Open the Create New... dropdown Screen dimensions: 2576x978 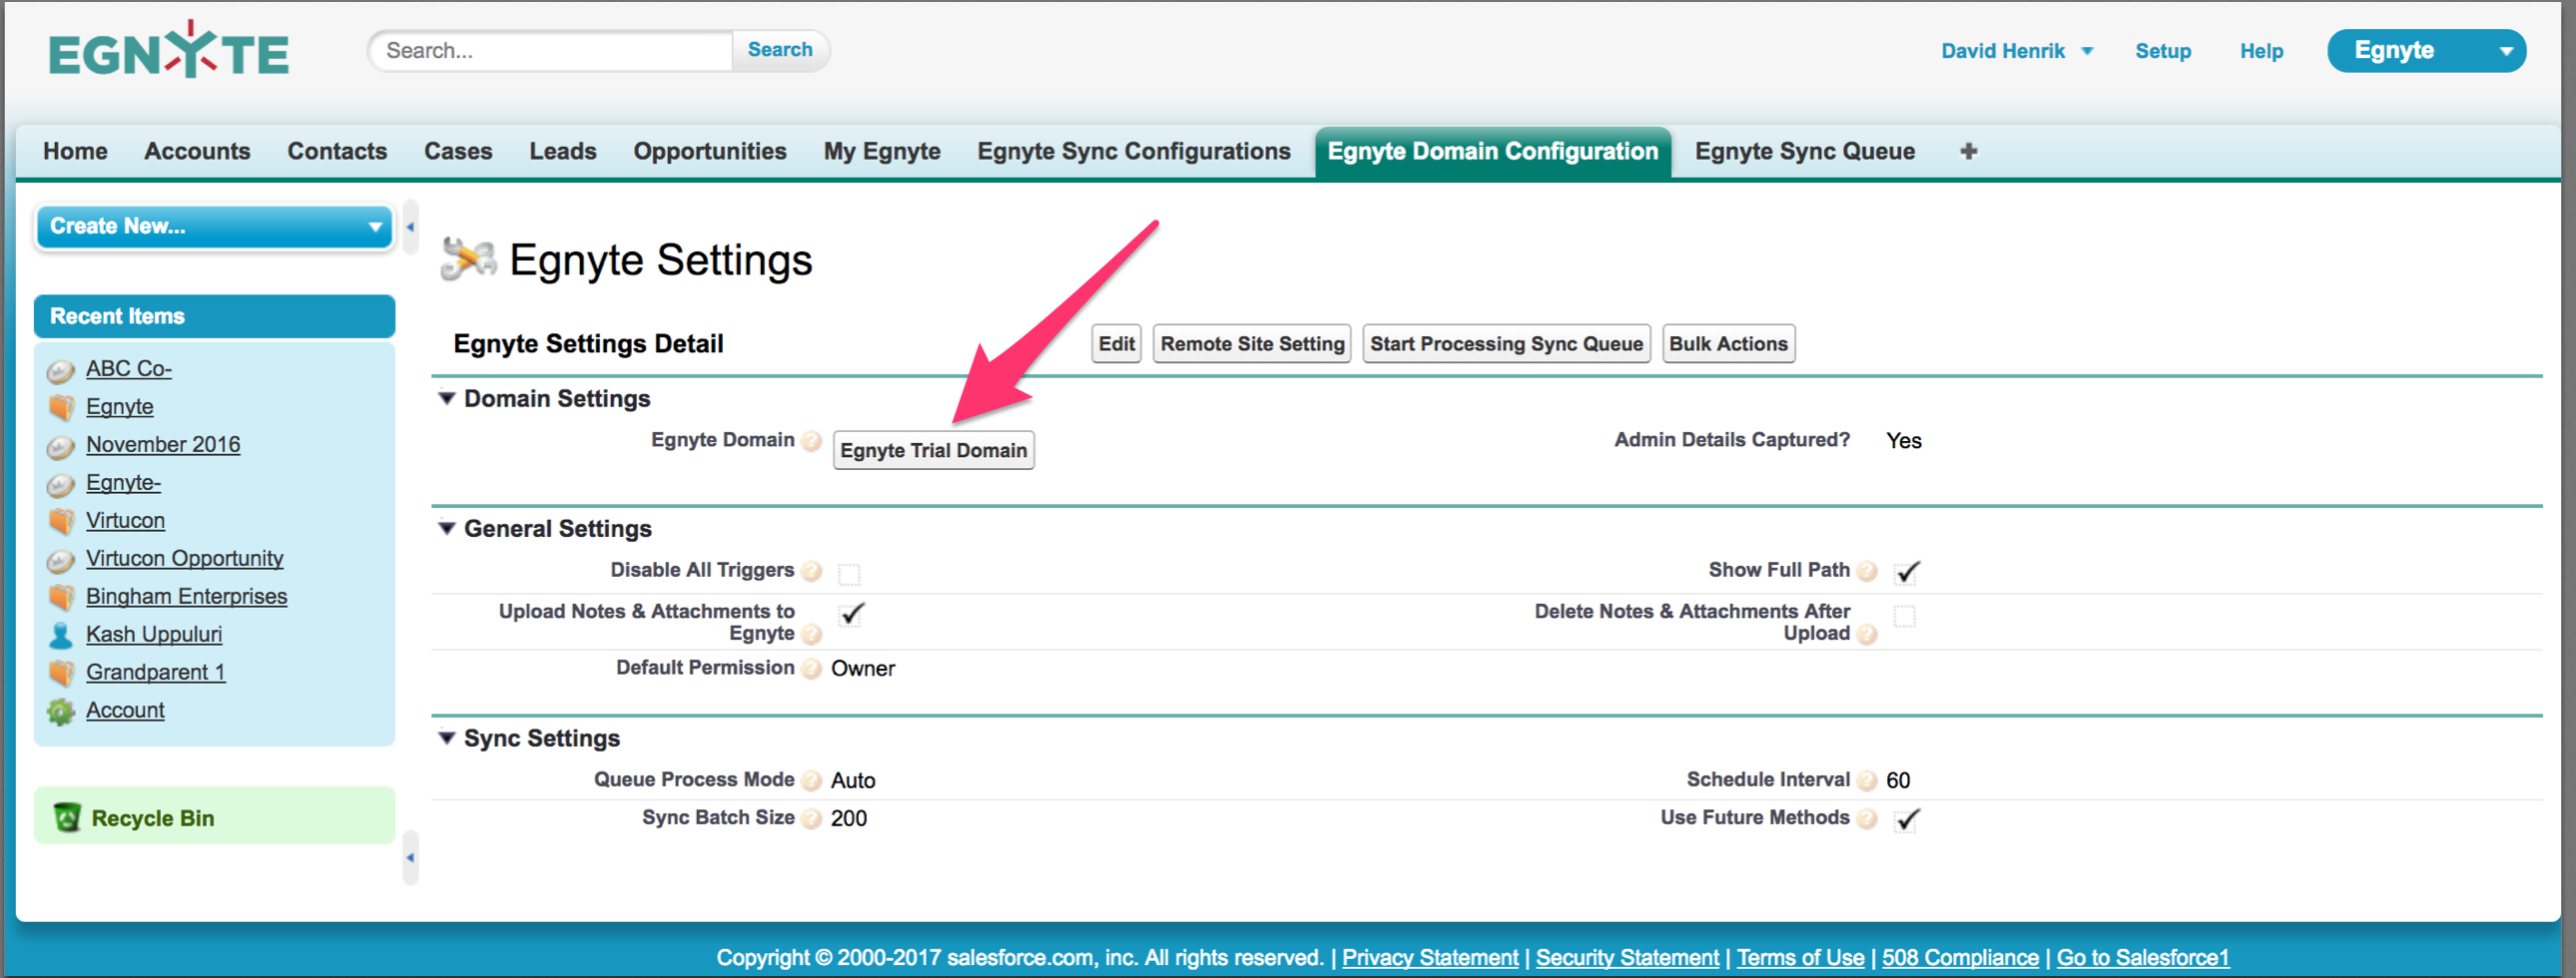click(x=214, y=226)
